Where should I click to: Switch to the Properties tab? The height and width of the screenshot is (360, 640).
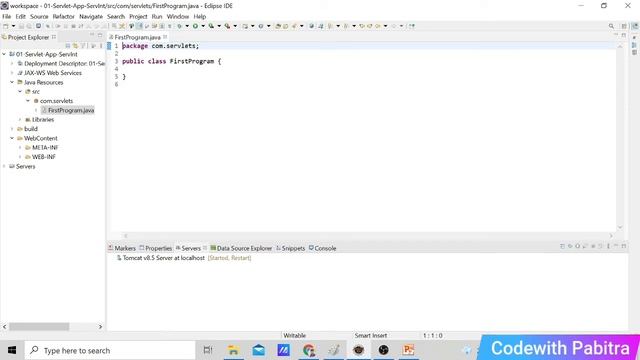(x=156, y=248)
